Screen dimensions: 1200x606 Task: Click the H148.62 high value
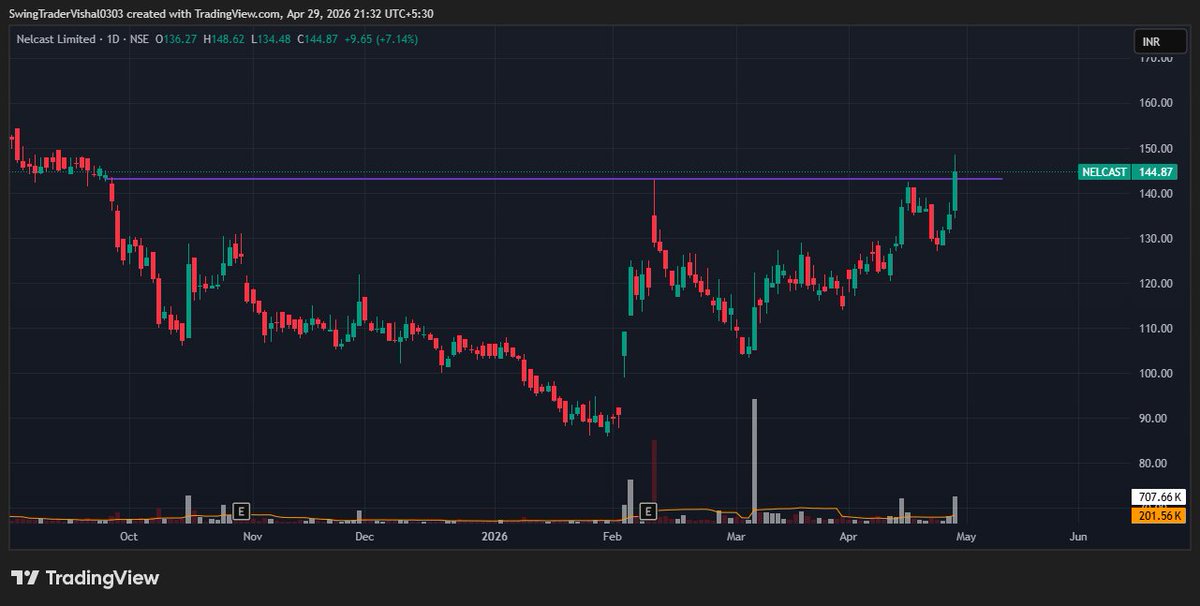coord(225,39)
